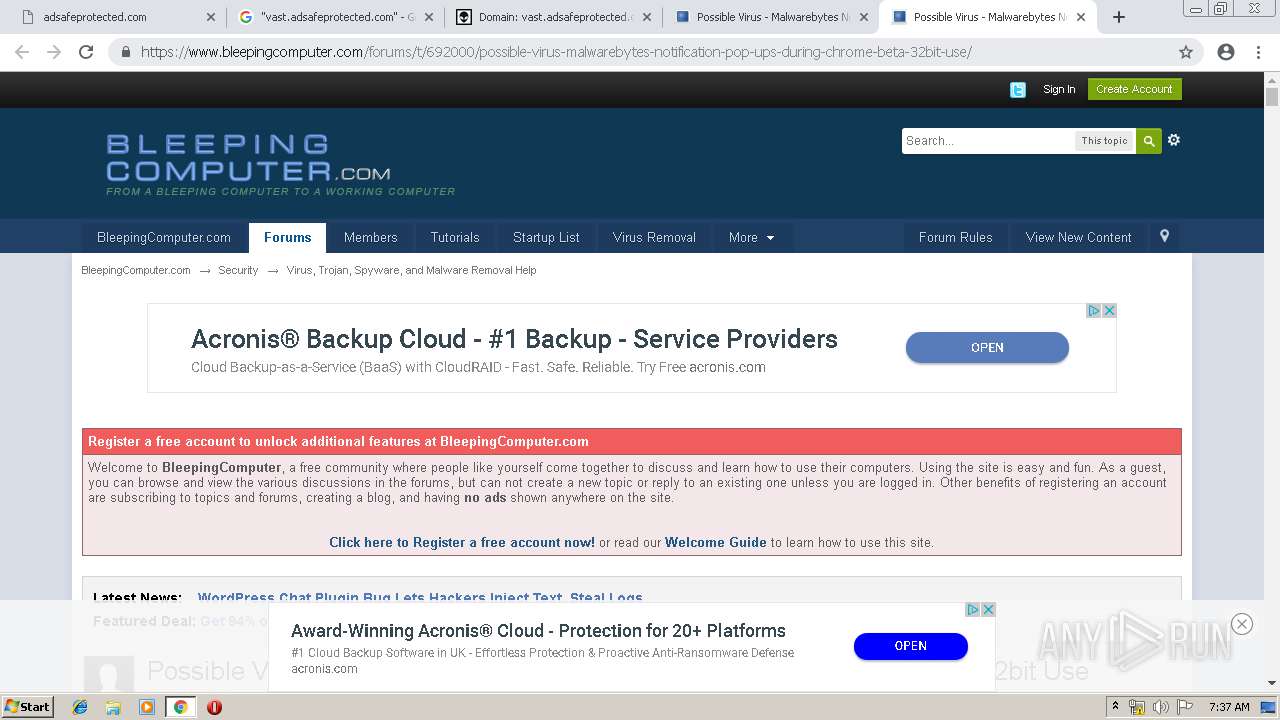Image resolution: width=1280 pixels, height=720 pixels.
Task: Click the address bar URL
Action: click(556, 52)
